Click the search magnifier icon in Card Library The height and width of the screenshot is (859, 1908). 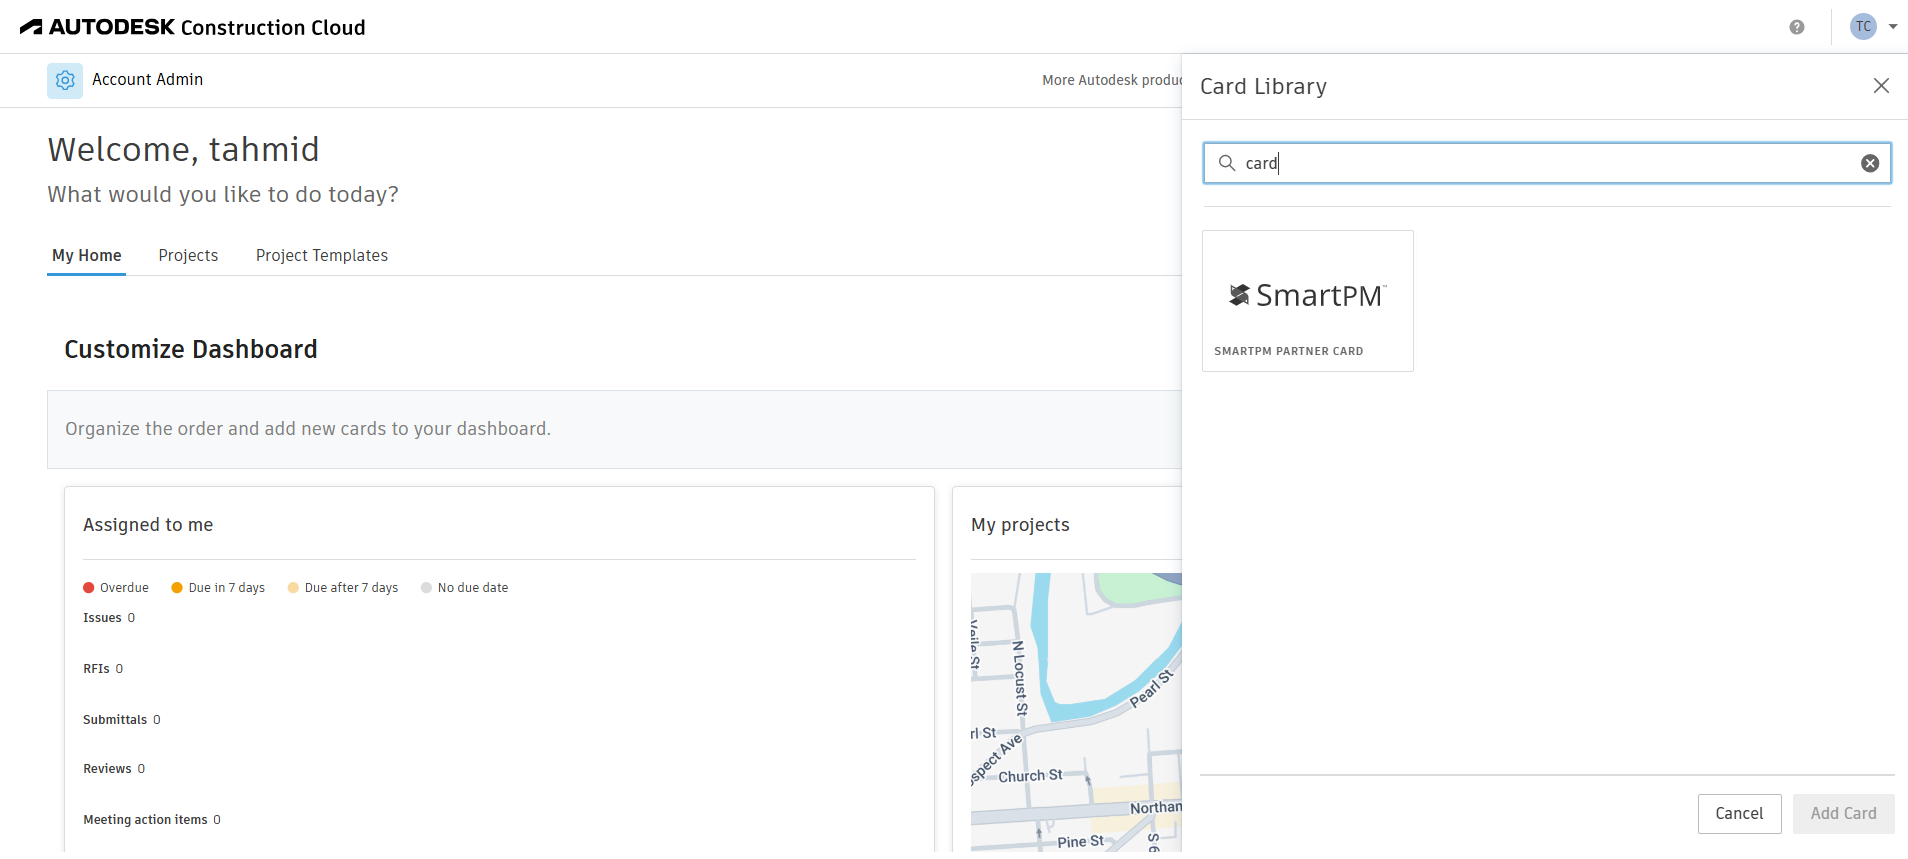click(x=1226, y=163)
